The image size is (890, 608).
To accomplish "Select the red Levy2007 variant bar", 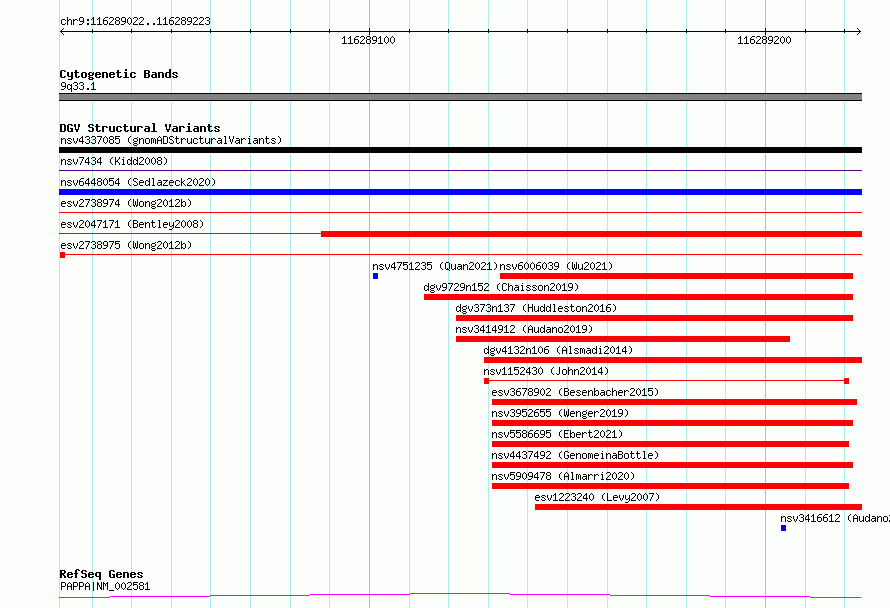I will pyautogui.click(x=698, y=508).
